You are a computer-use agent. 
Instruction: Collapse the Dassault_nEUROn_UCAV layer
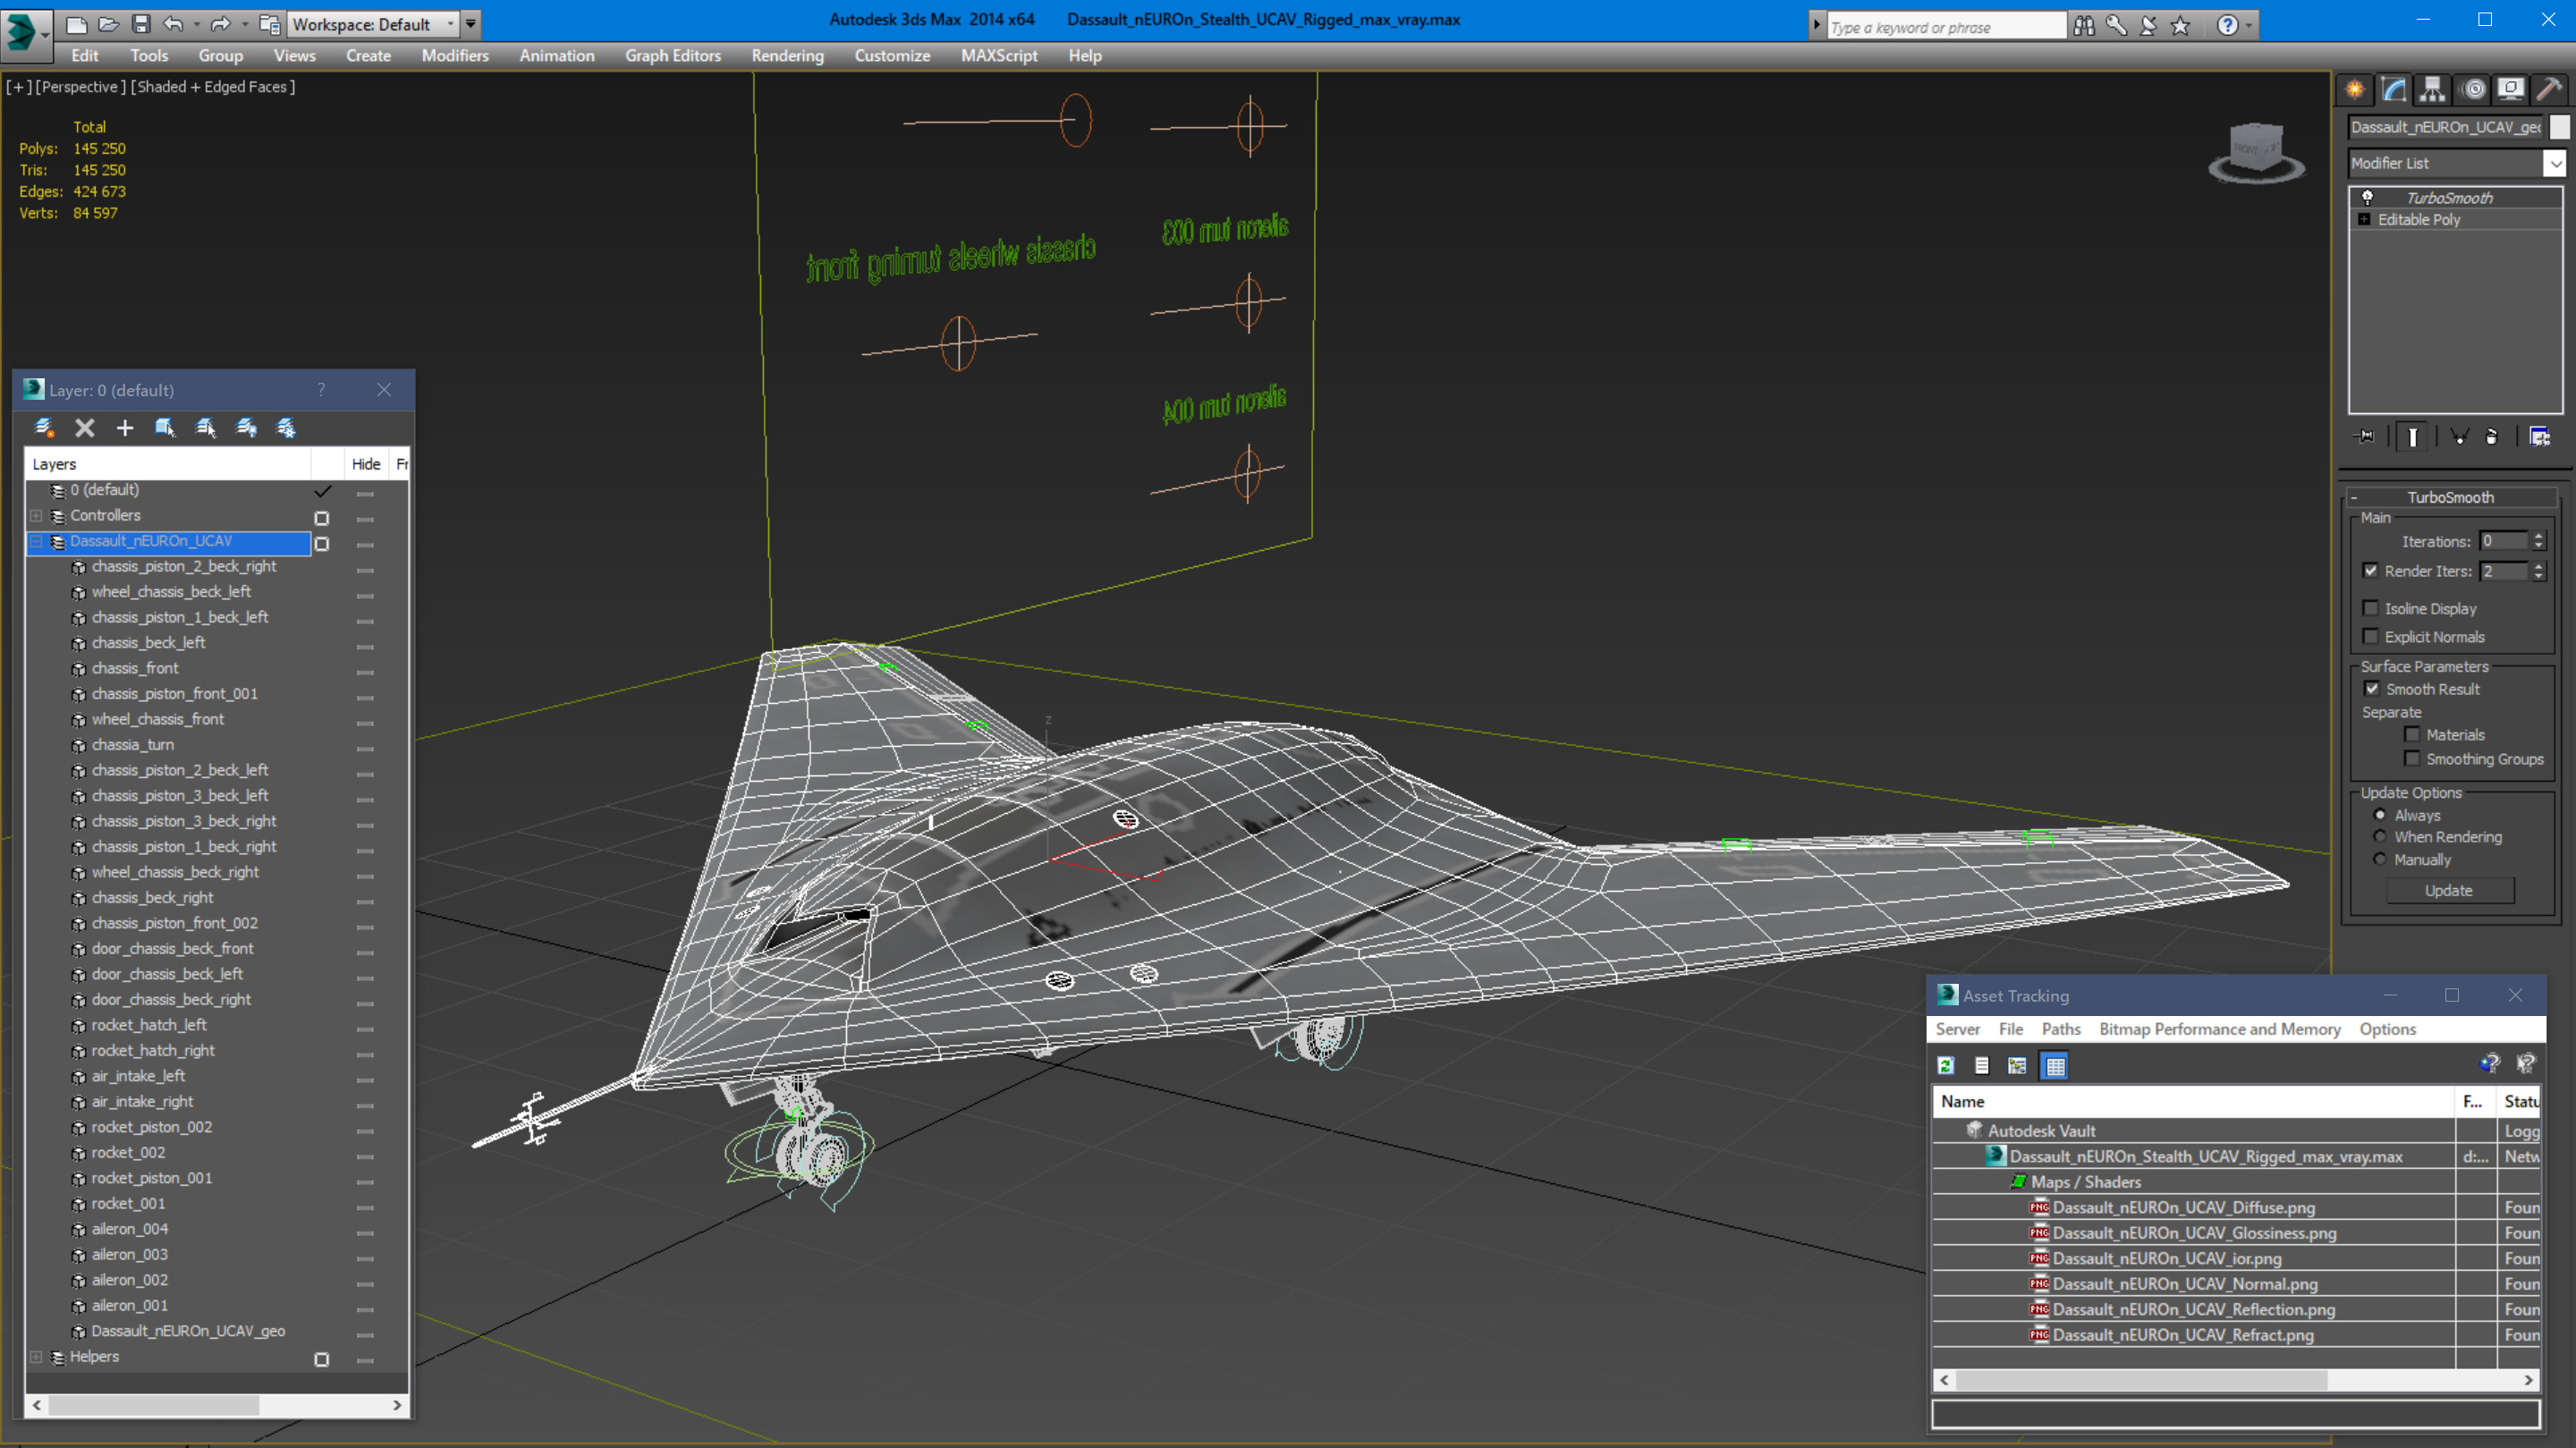click(x=36, y=541)
